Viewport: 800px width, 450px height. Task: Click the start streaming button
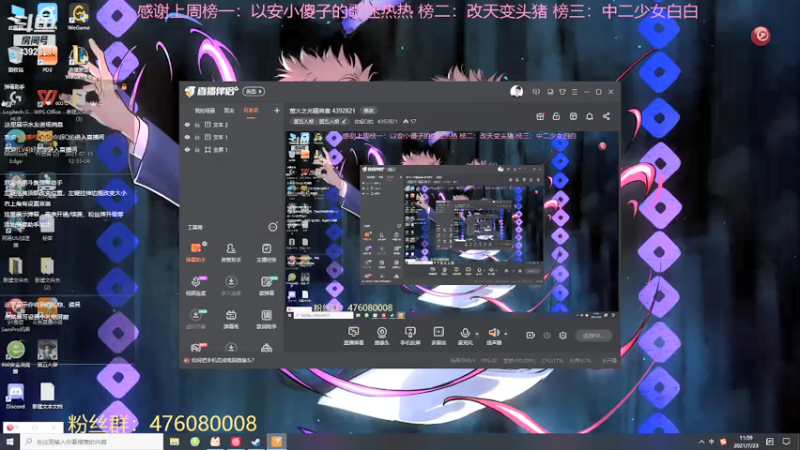[593, 336]
